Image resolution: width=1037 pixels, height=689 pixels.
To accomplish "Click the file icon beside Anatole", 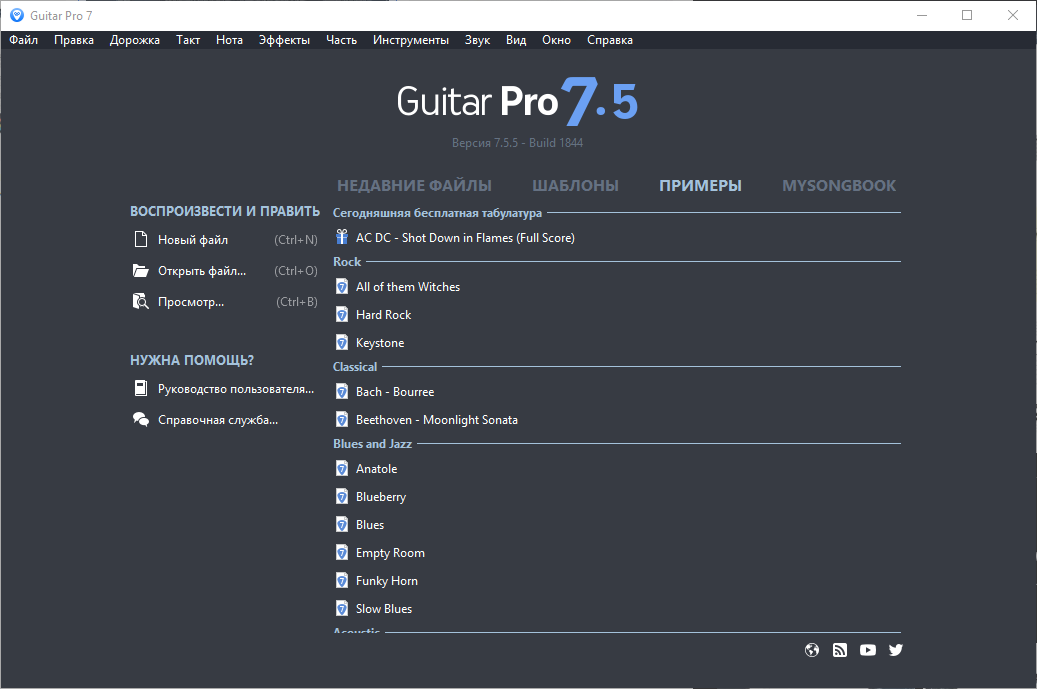I will click(342, 469).
